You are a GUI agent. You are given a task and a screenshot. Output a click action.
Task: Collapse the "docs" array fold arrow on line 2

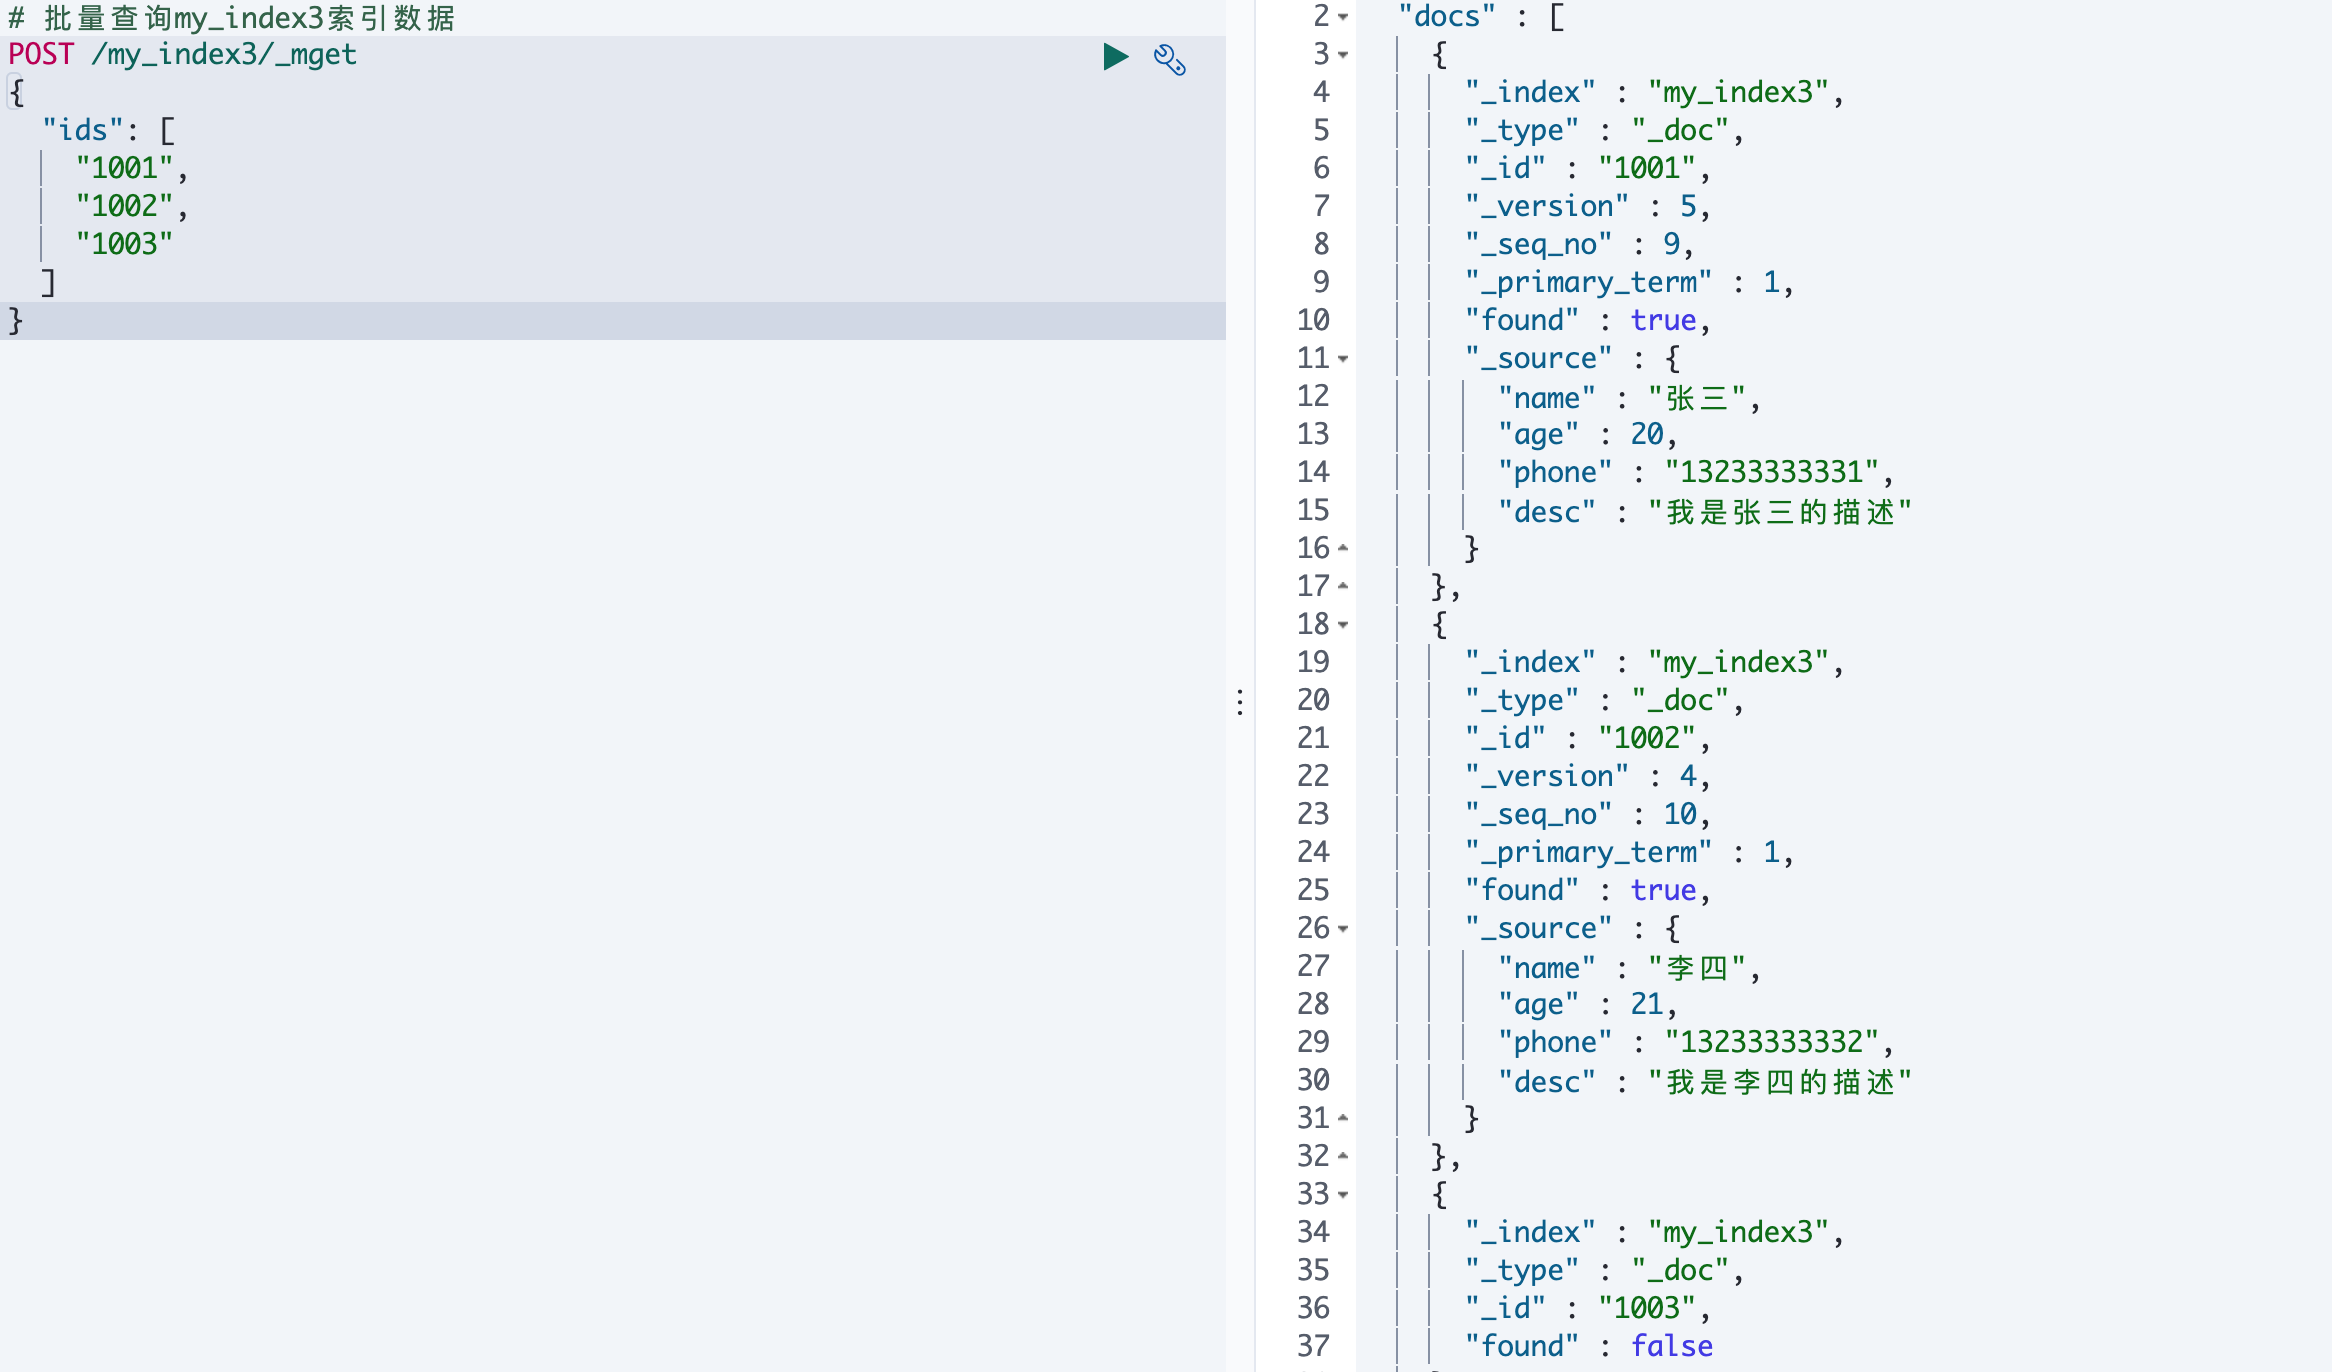click(x=1343, y=17)
